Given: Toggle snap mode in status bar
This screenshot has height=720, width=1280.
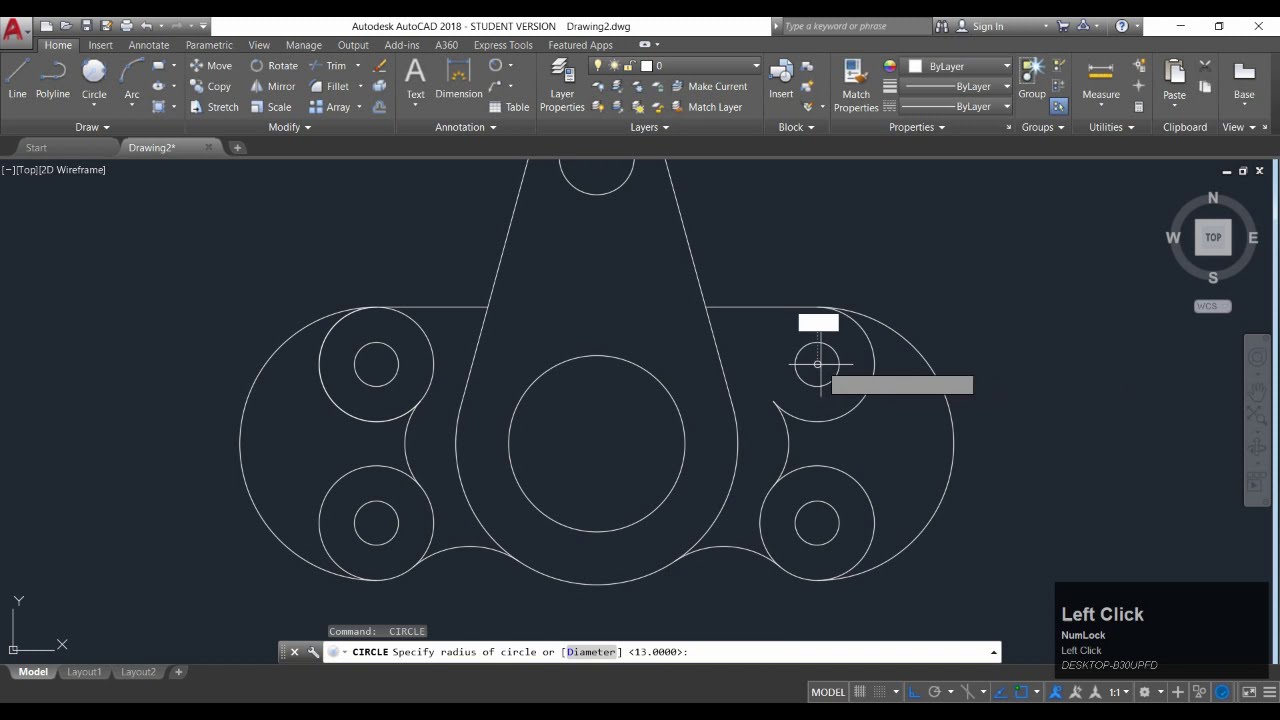Looking at the screenshot, I should coord(880,692).
